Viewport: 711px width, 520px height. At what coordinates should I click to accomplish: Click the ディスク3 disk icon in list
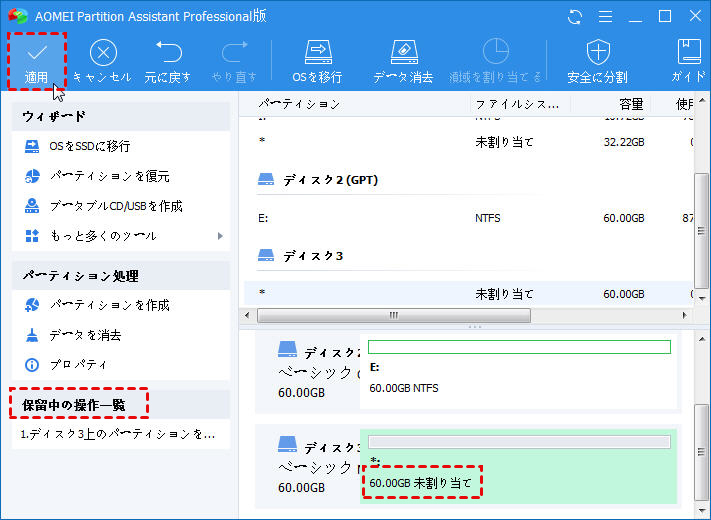[x=266, y=256]
